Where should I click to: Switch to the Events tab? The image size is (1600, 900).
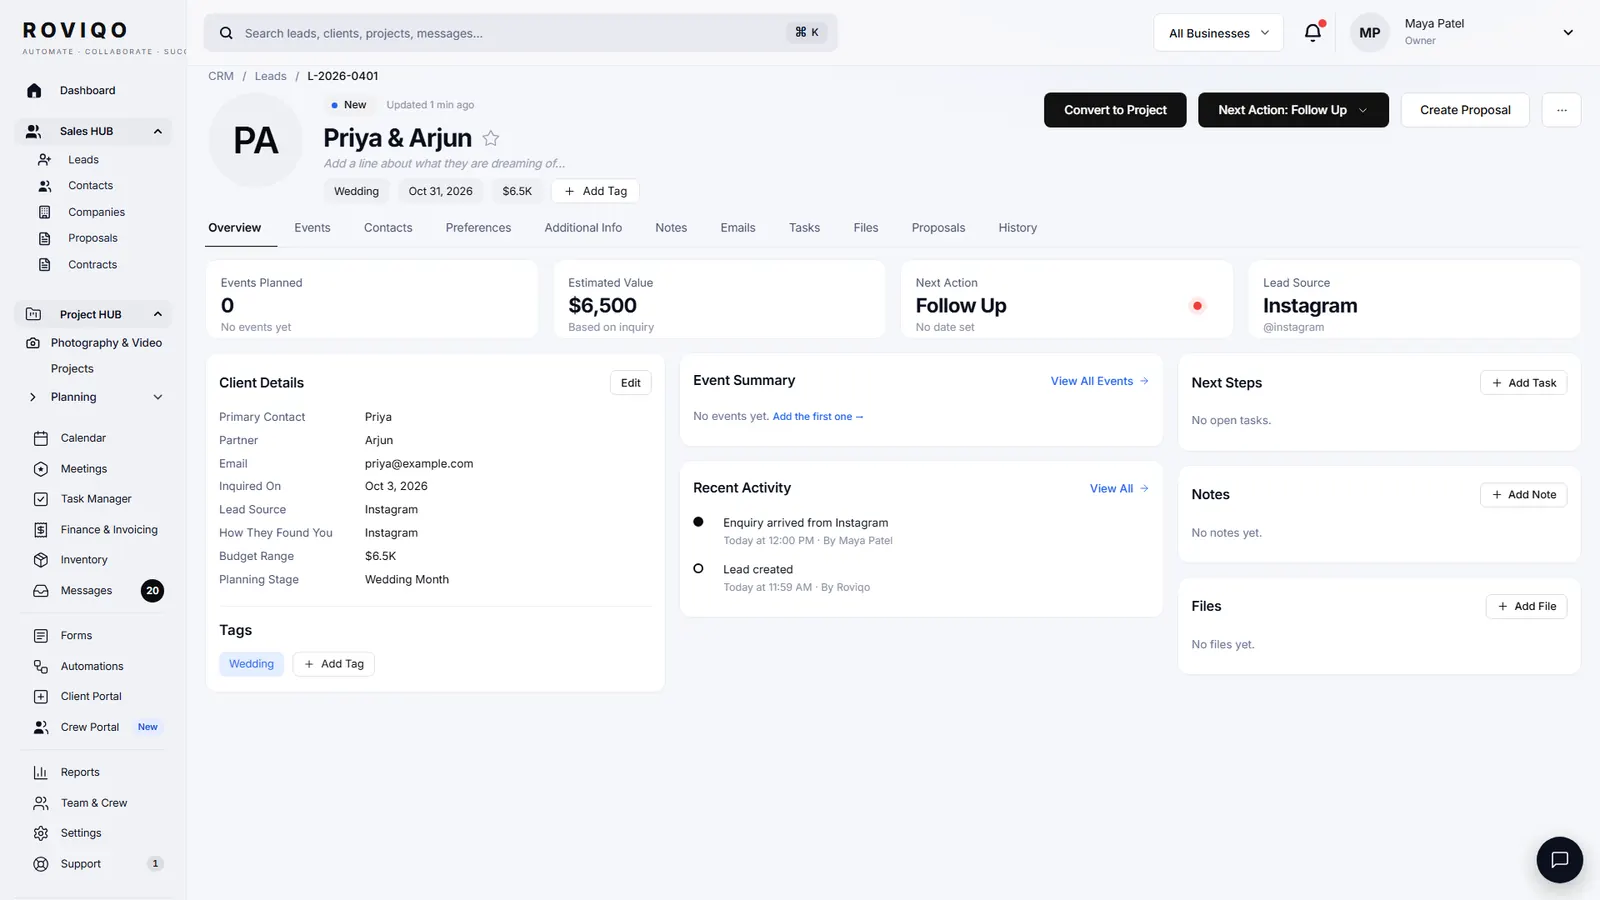312,228
